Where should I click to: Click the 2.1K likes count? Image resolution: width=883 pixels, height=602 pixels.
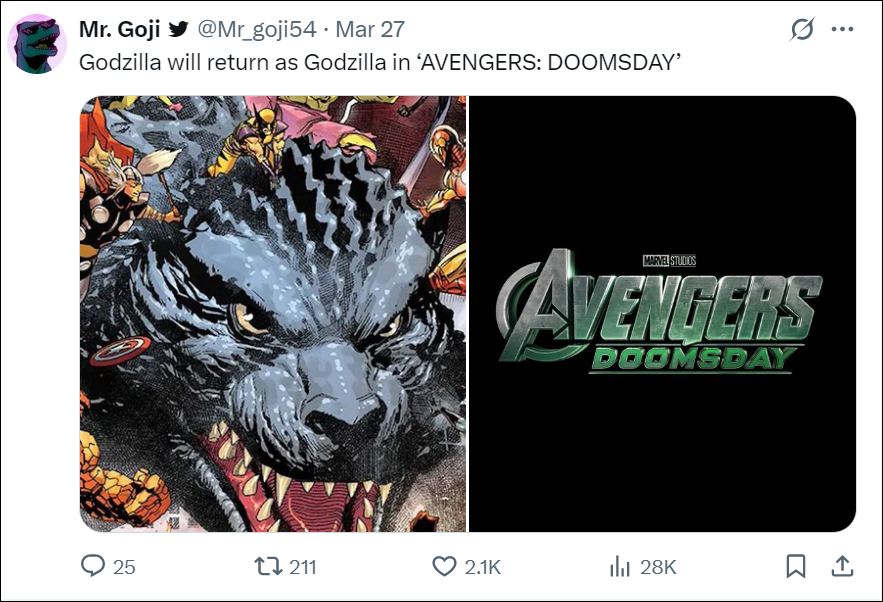pos(483,567)
